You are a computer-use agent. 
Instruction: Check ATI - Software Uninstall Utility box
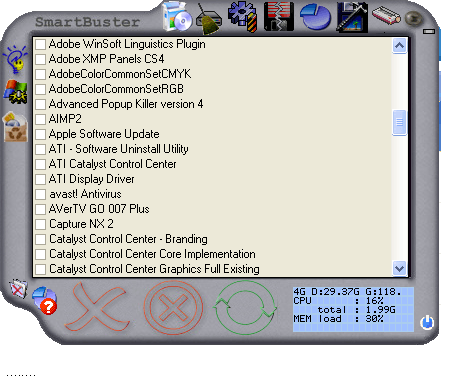(41, 149)
